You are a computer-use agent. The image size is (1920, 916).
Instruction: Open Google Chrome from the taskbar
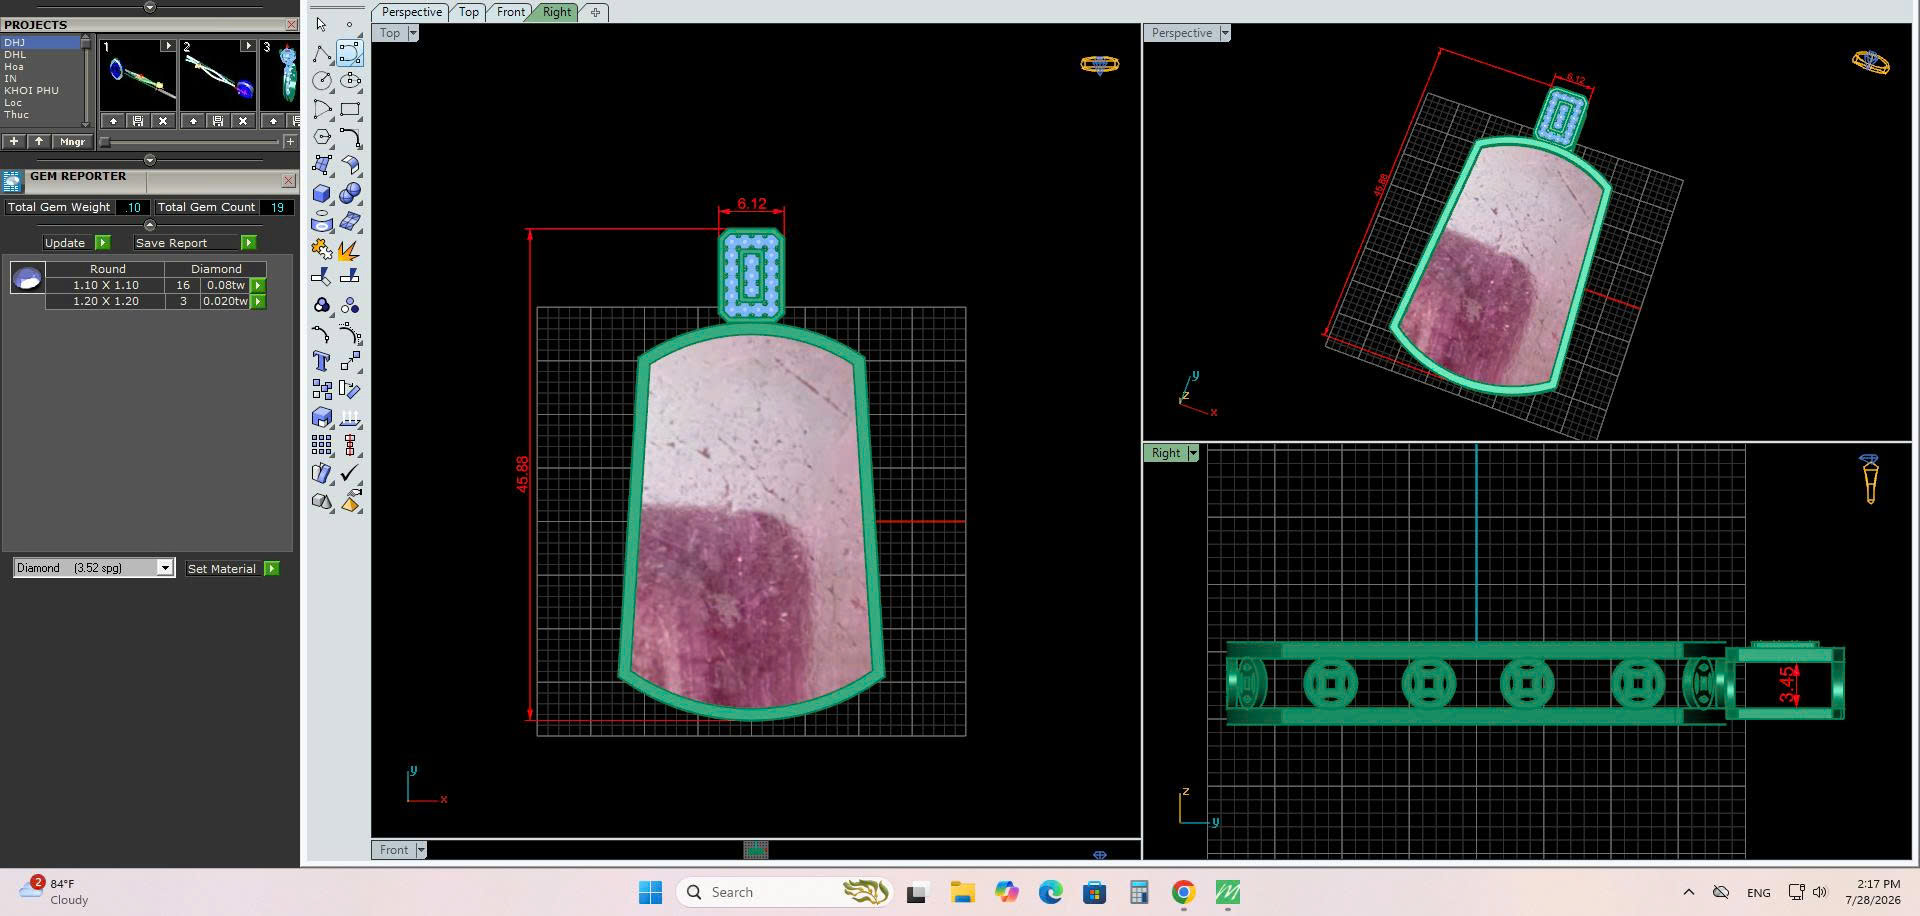pos(1183,892)
